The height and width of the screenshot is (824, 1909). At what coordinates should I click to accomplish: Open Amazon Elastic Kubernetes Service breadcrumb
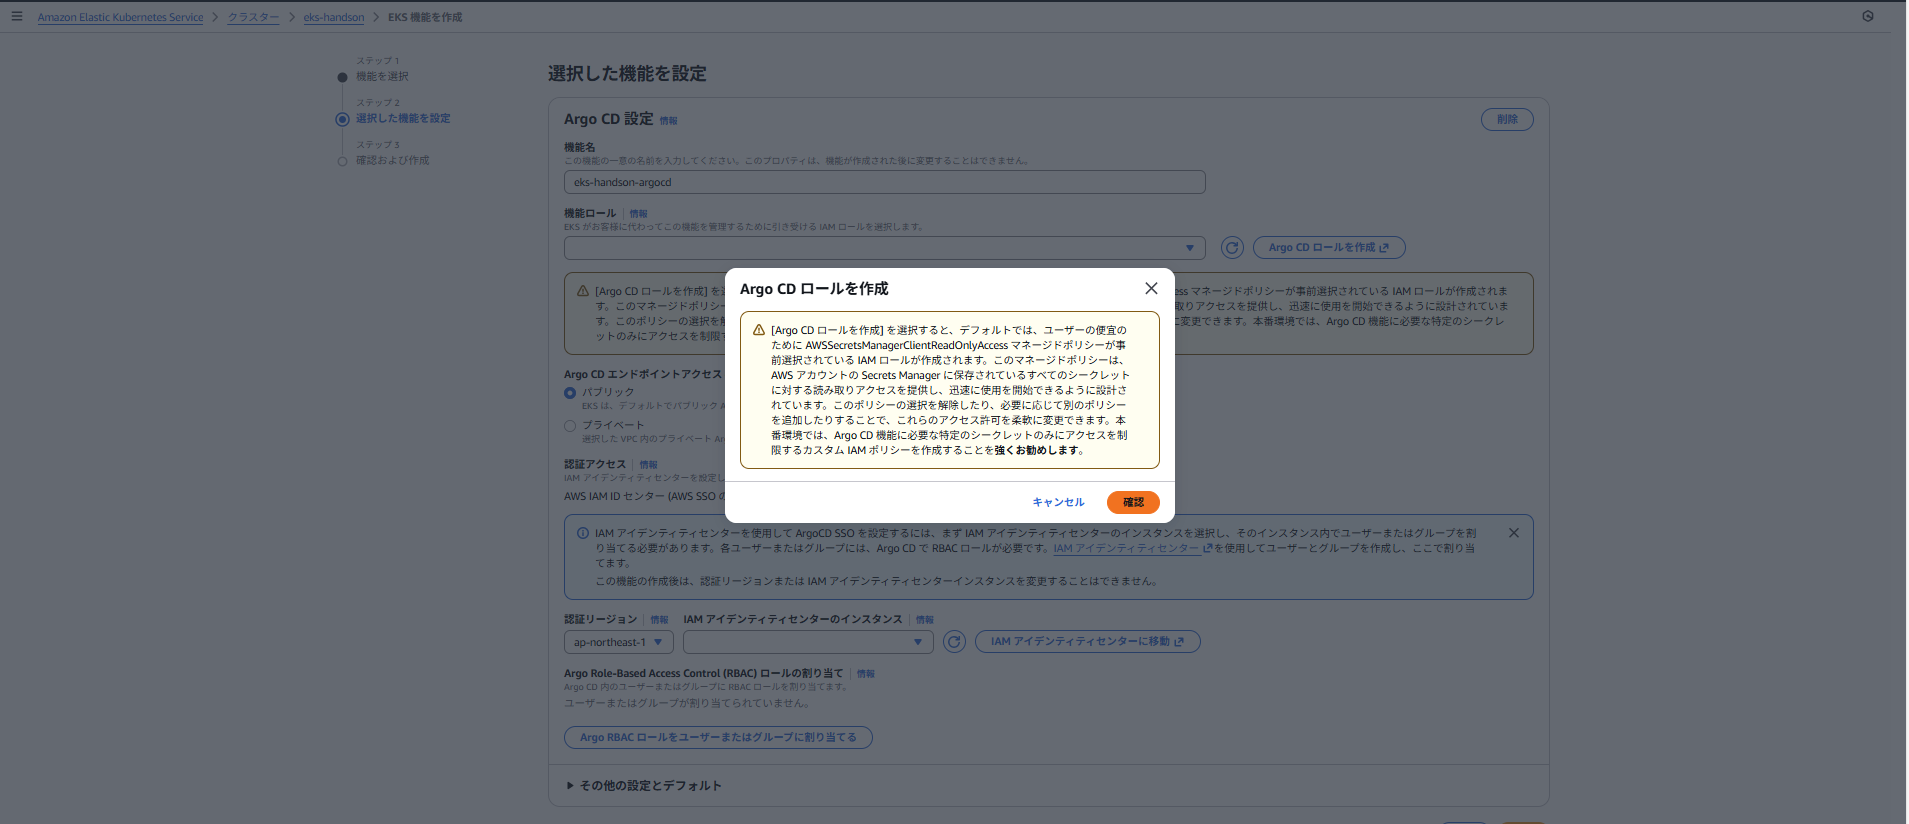coord(120,17)
